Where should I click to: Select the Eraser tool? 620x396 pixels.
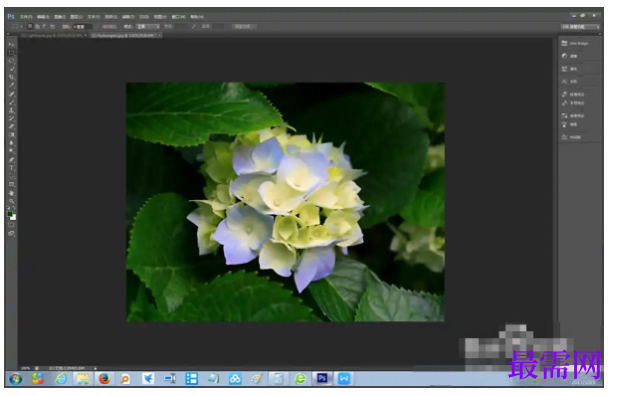tap(11, 127)
